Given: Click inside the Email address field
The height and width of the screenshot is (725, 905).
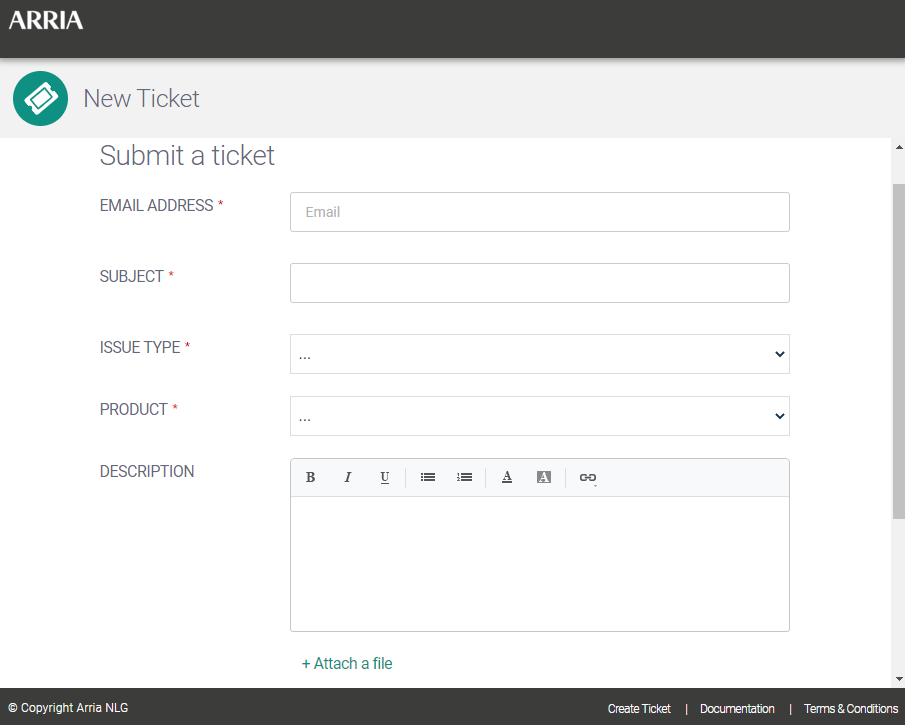Looking at the screenshot, I should 540,212.
